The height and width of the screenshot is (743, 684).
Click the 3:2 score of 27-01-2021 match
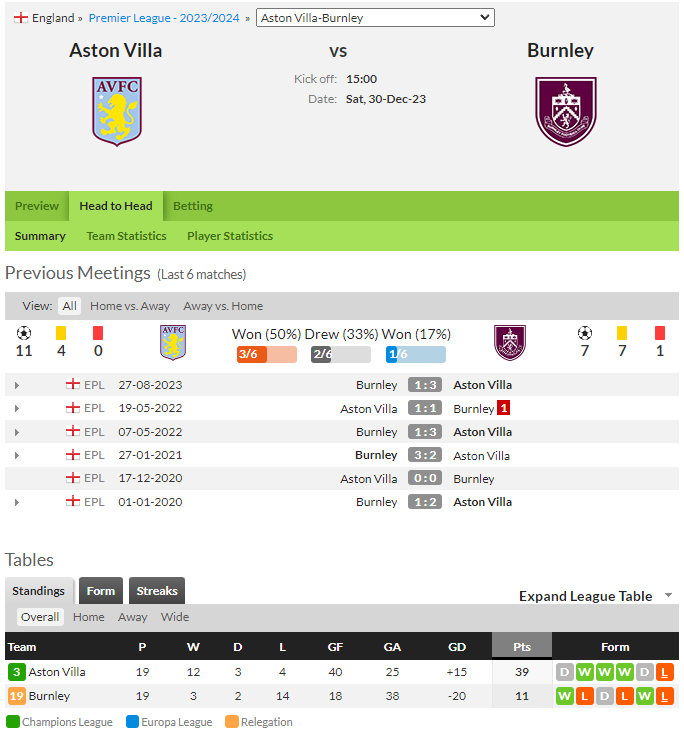click(425, 455)
